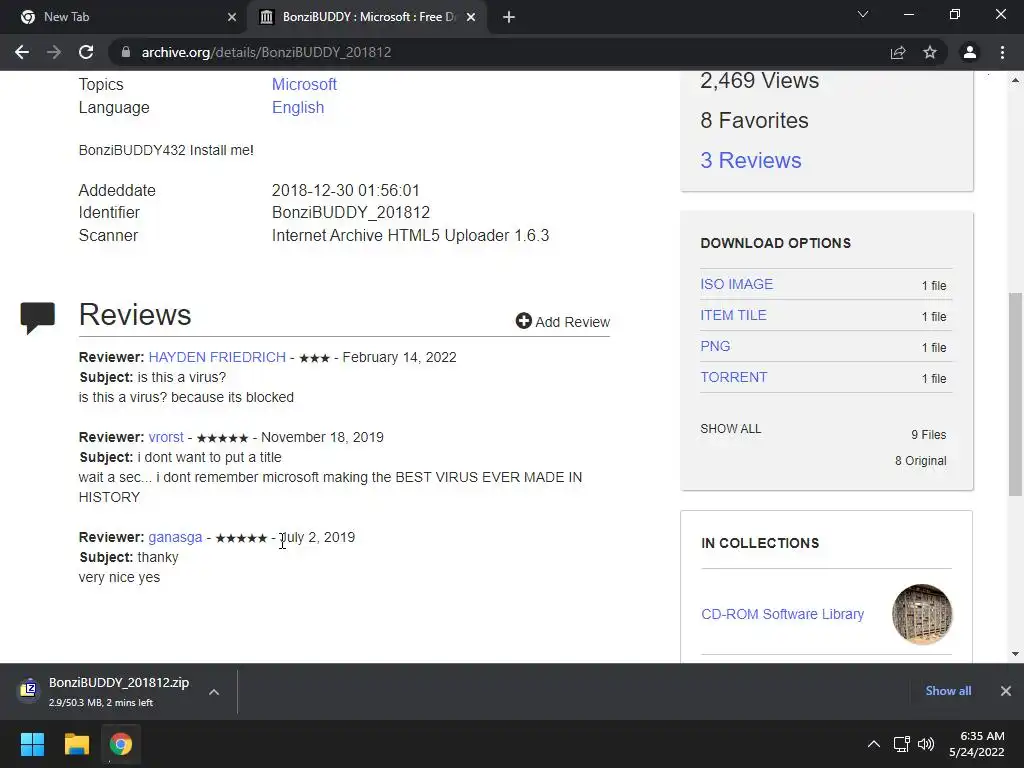1024x768 pixels.
Task: Click the lock icon in the address bar
Action: point(126,52)
